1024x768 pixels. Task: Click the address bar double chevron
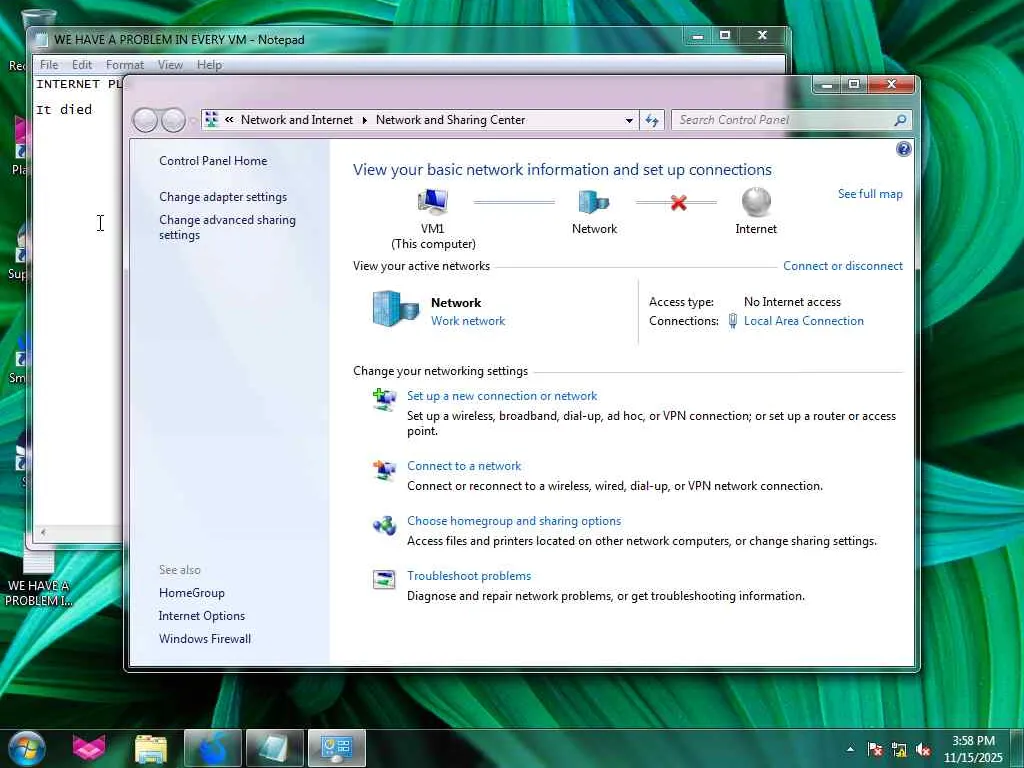(229, 120)
